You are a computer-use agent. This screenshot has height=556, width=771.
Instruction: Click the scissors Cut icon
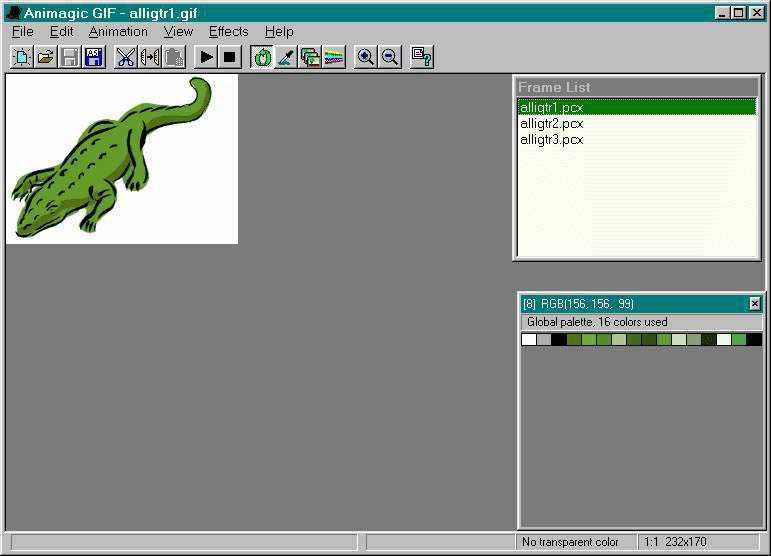[x=125, y=57]
